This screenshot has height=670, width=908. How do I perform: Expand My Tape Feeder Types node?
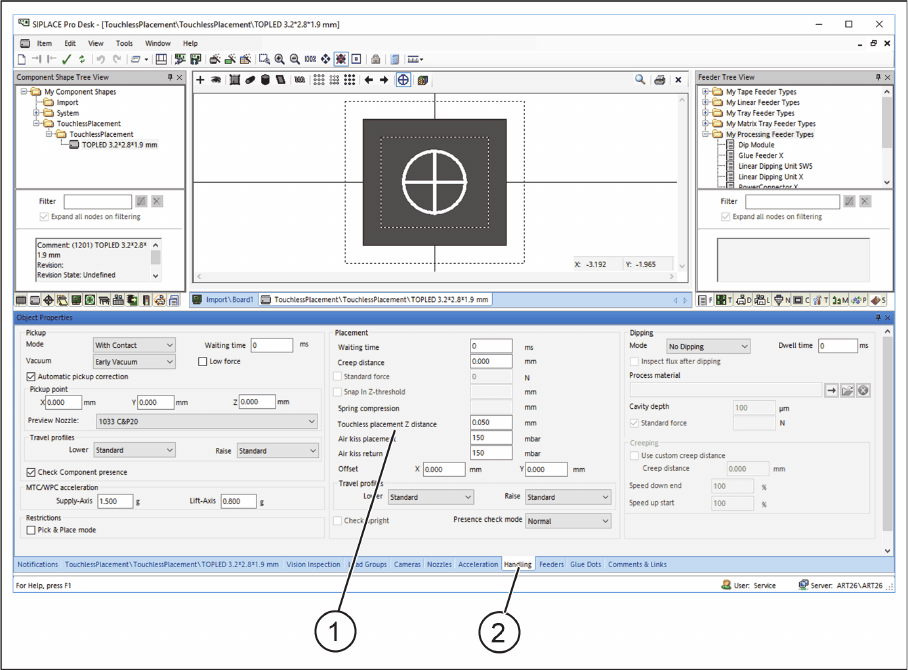click(706, 92)
